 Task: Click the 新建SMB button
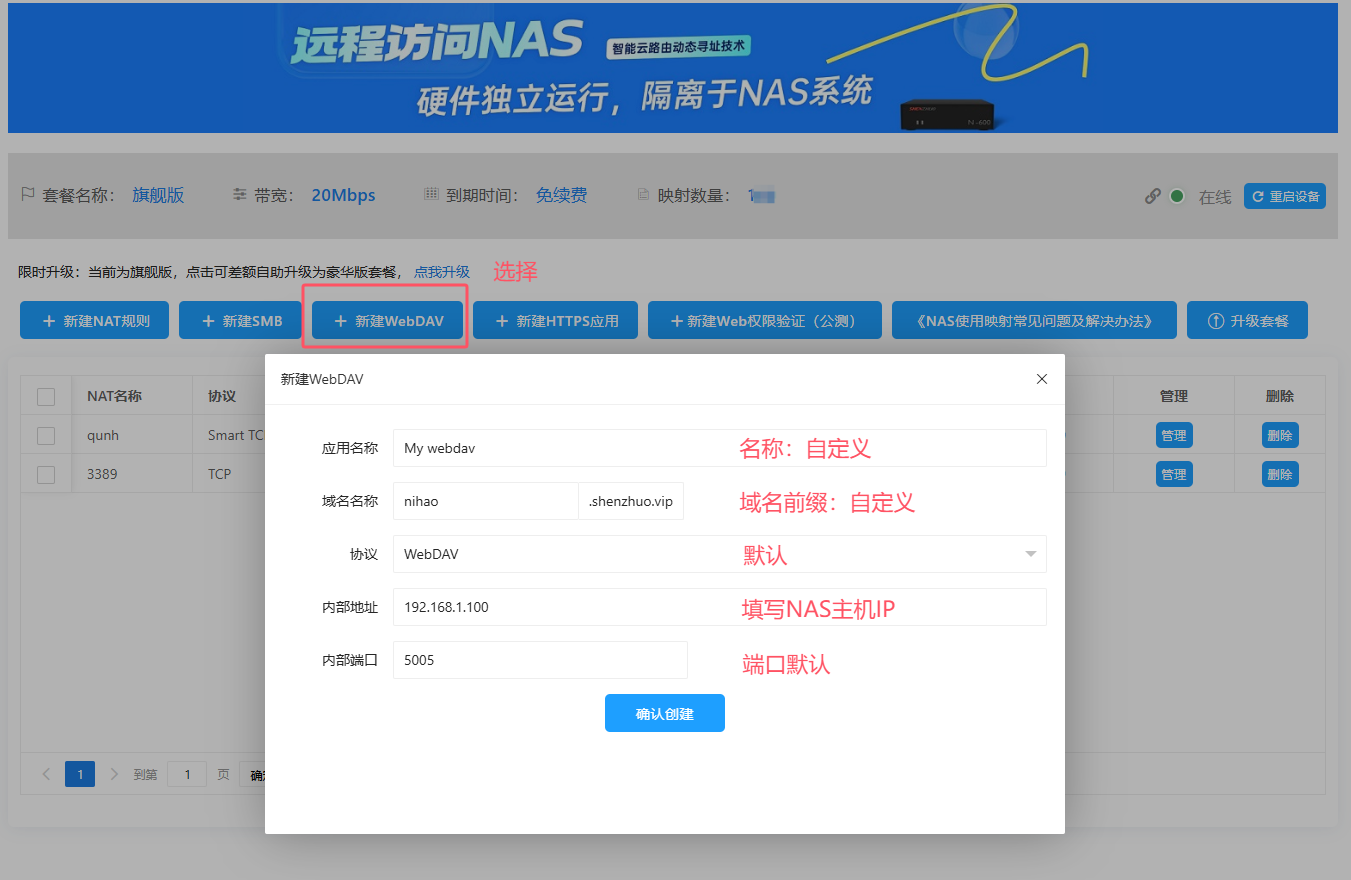(x=240, y=321)
